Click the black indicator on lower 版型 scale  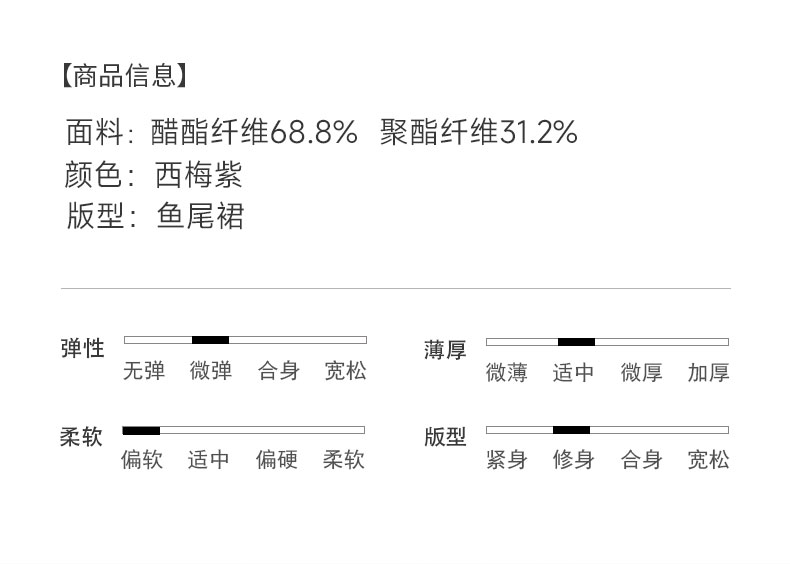[x=571, y=430]
